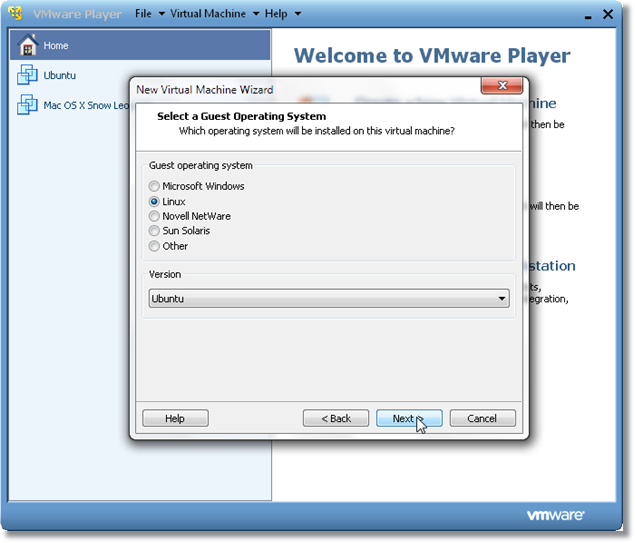Image resolution: width=635 pixels, height=543 pixels.
Task: Click the 'New Virtual Machine Wizard' title
Action: click(x=205, y=89)
